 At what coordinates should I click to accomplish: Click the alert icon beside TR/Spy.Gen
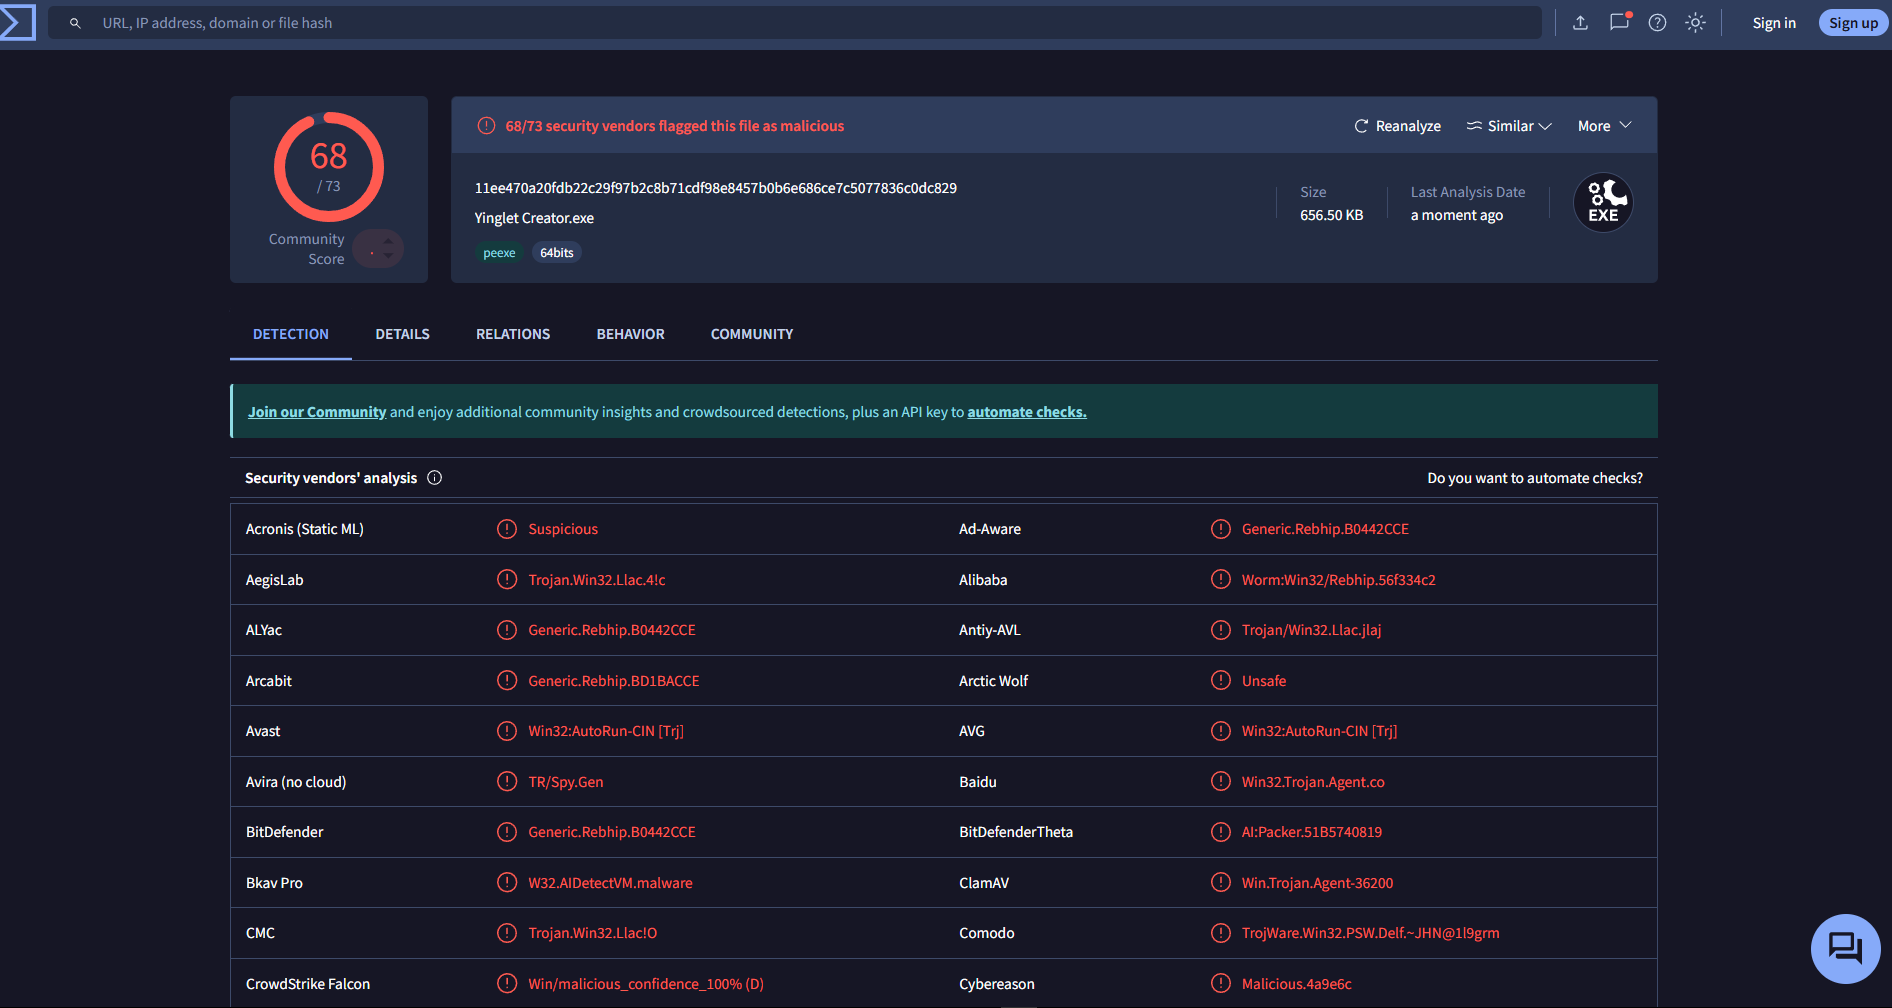[507, 782]
